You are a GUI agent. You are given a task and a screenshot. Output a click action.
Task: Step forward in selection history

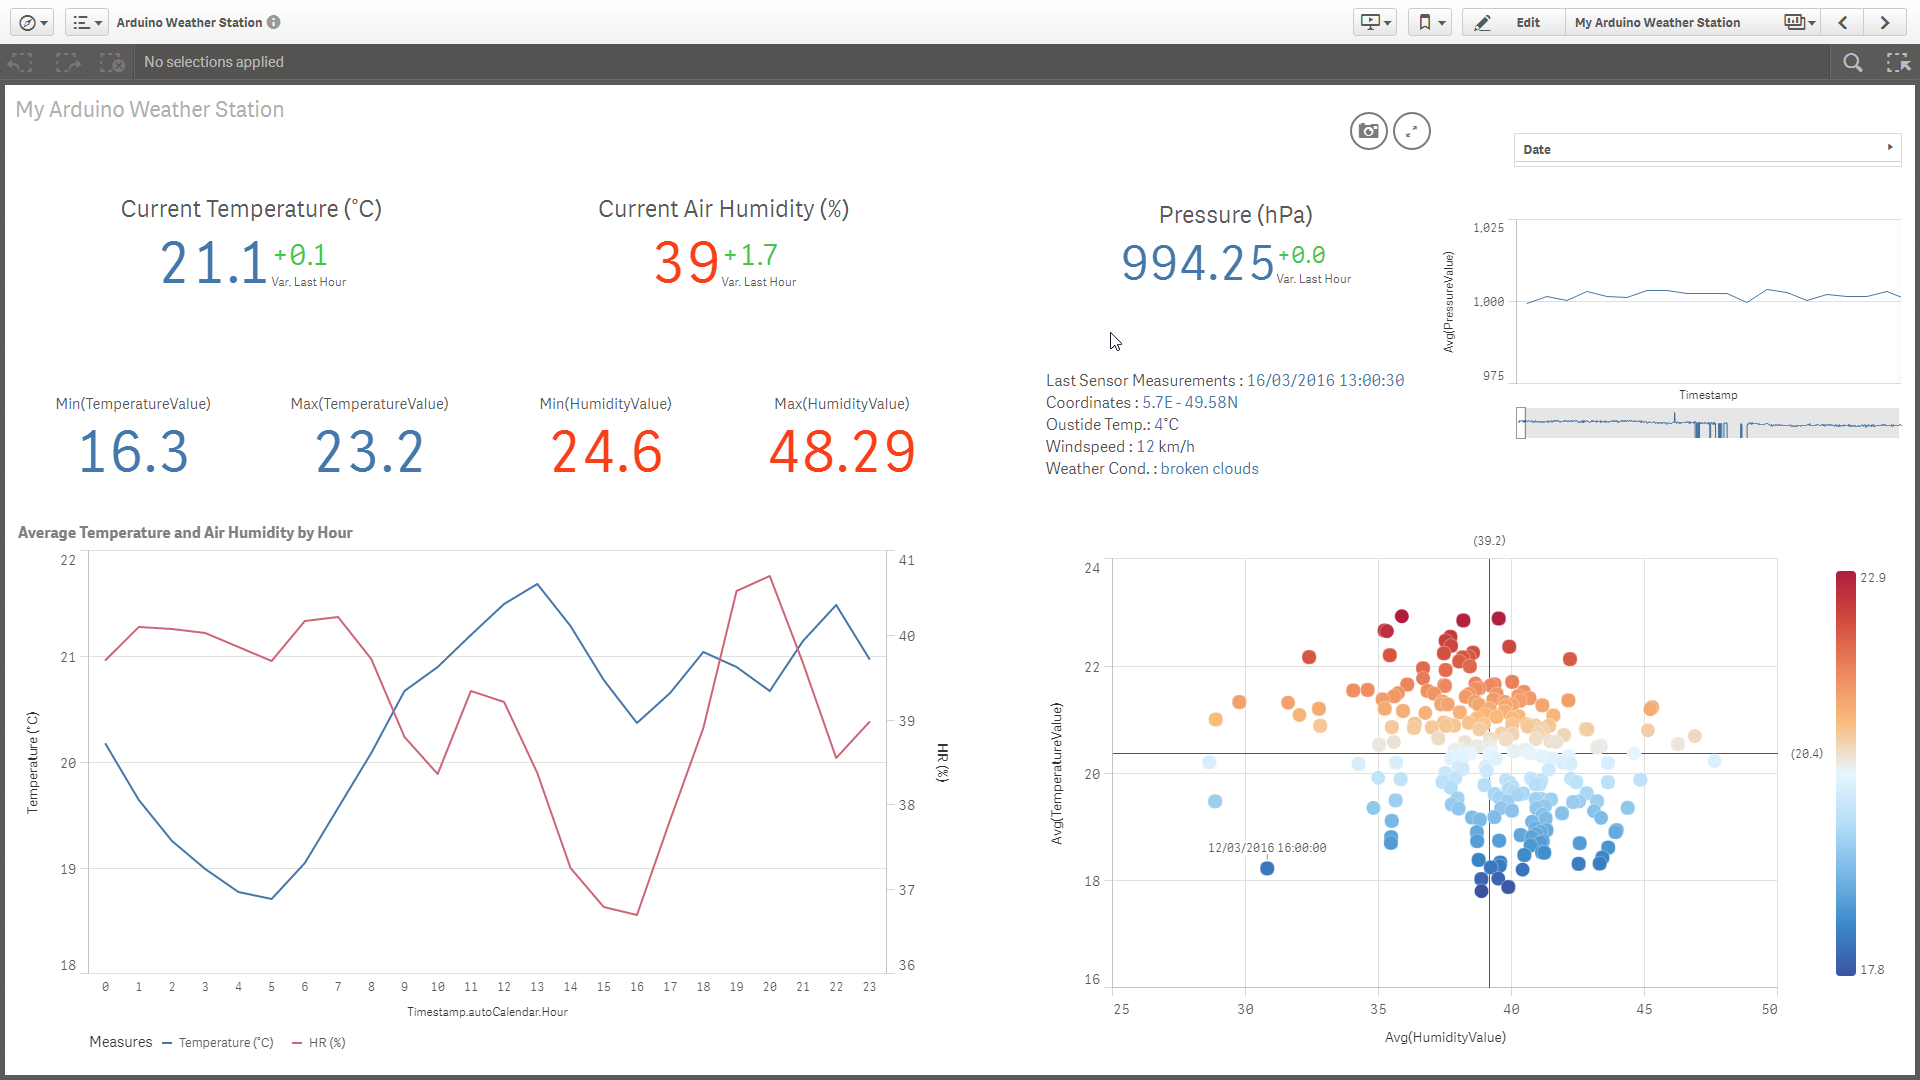[66, 62]
